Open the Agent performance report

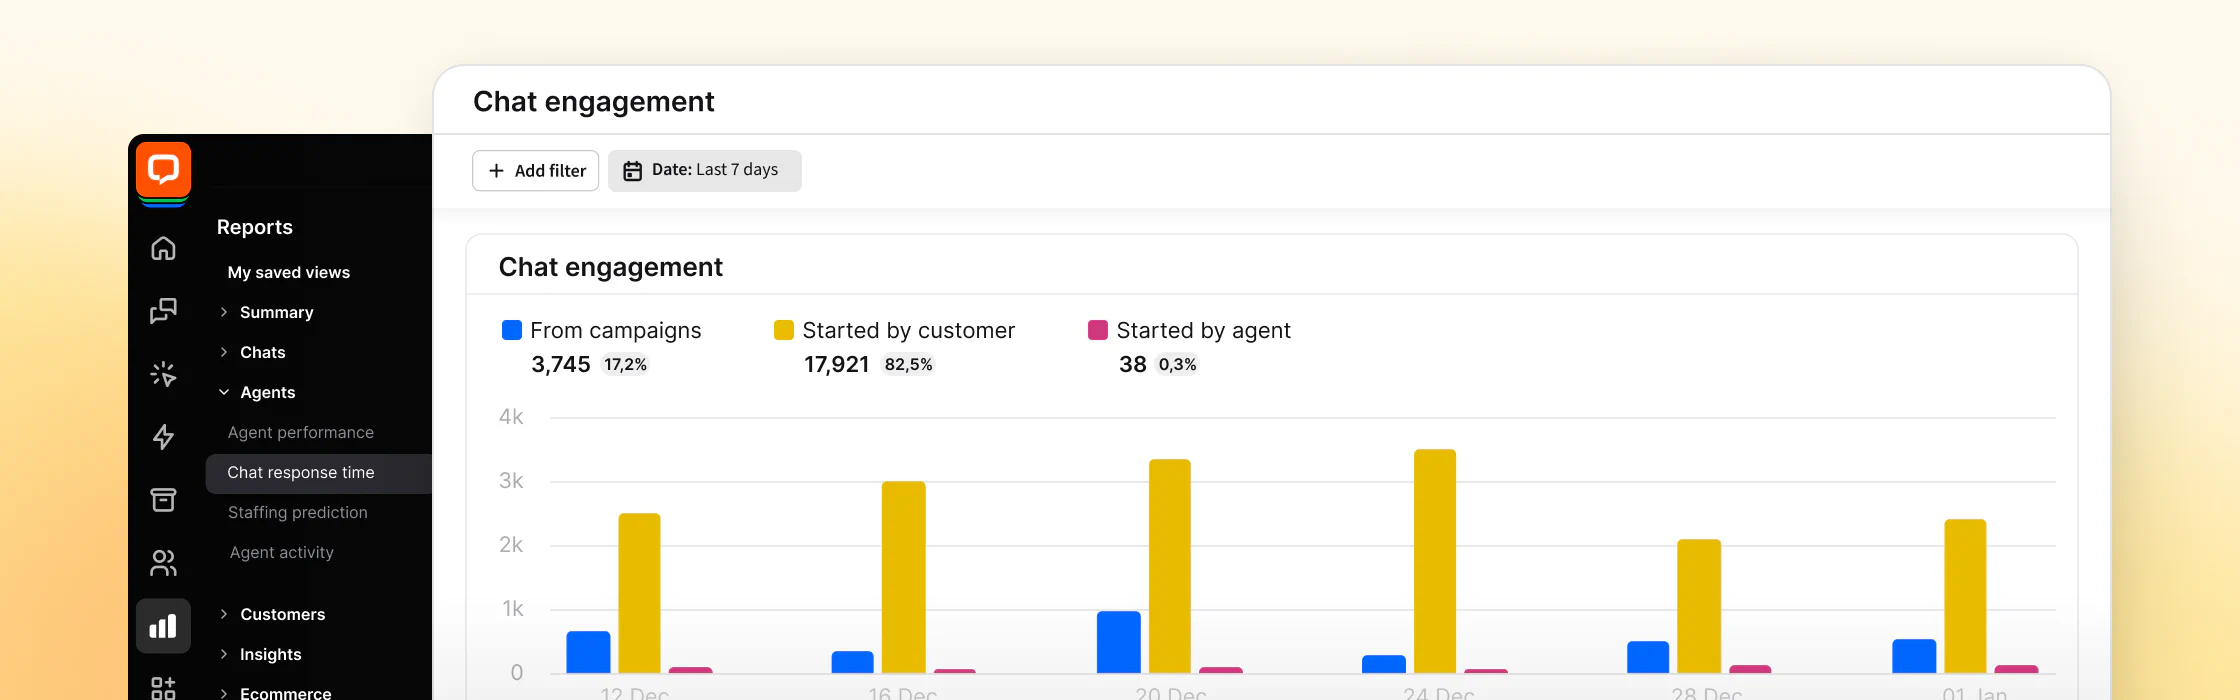301,432
